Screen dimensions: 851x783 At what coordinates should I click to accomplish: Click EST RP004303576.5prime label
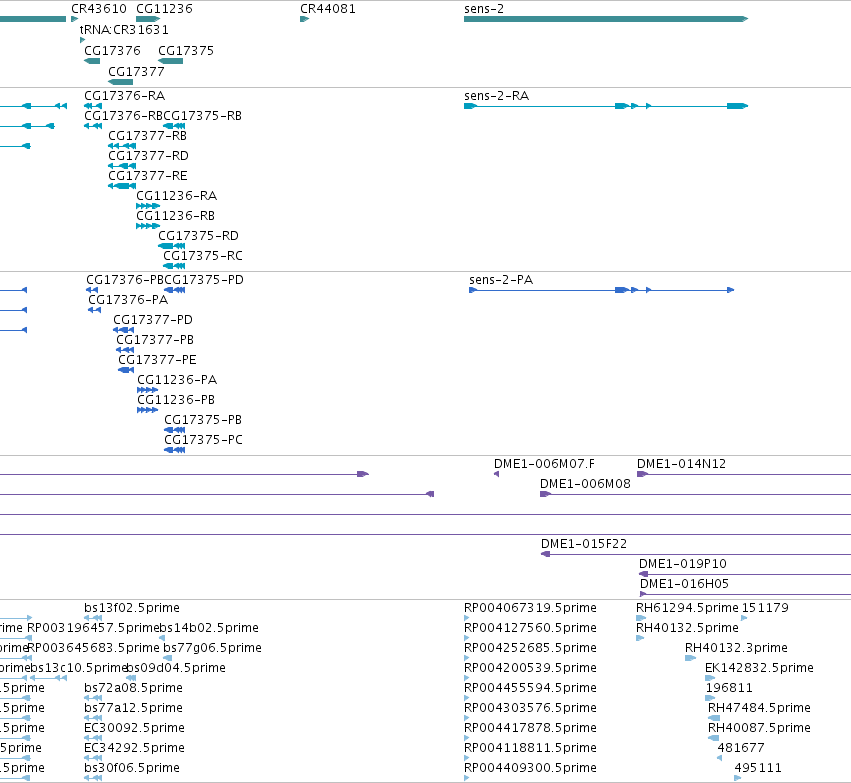pos(530,708)
